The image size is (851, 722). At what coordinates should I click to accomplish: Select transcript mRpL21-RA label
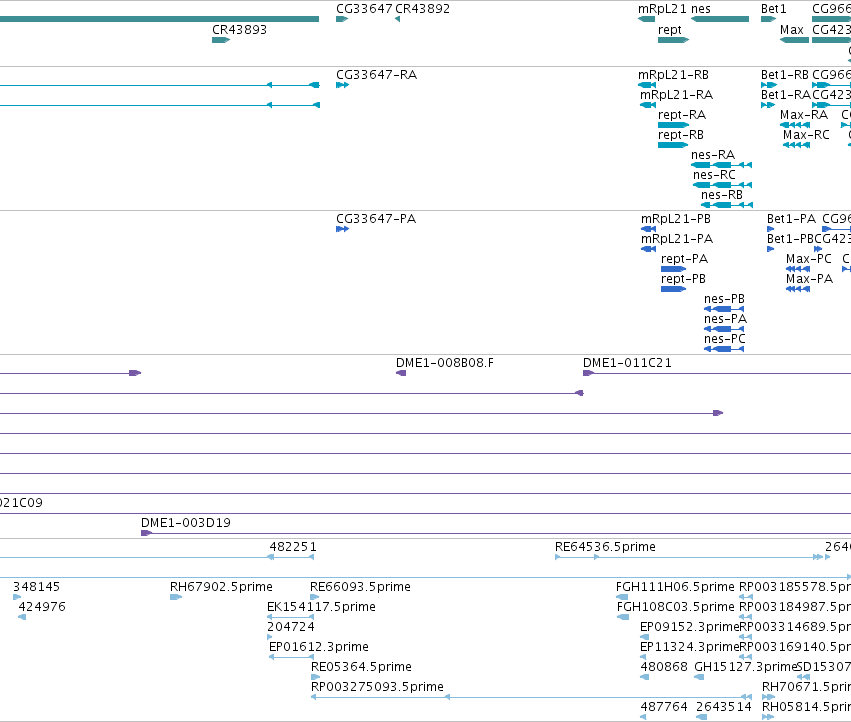[676, 95]
